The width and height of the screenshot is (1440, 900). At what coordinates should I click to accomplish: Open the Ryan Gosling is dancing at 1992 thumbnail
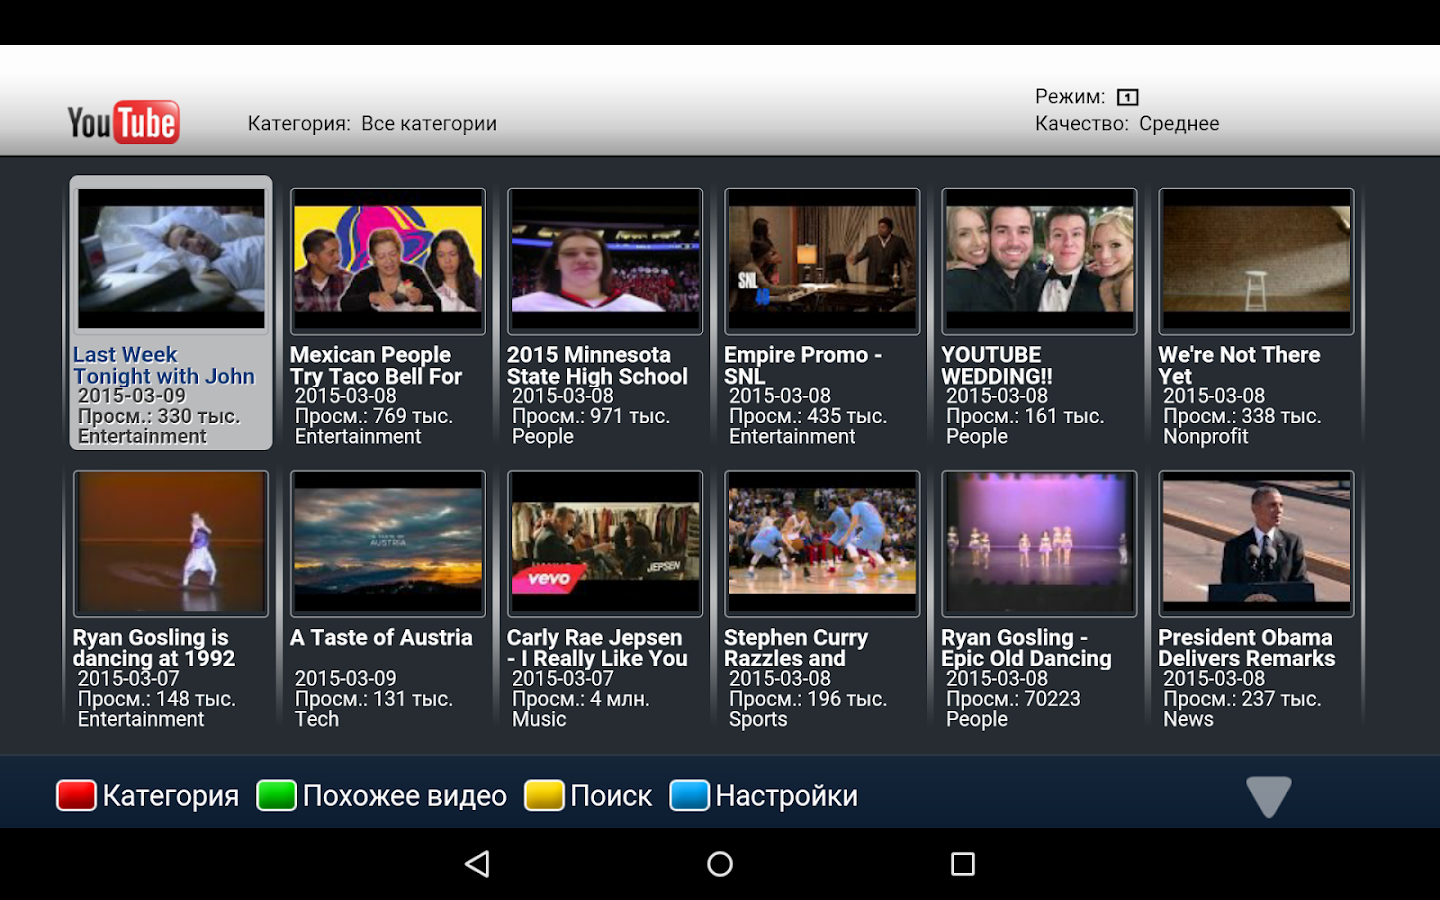click(x=171, y=544)
